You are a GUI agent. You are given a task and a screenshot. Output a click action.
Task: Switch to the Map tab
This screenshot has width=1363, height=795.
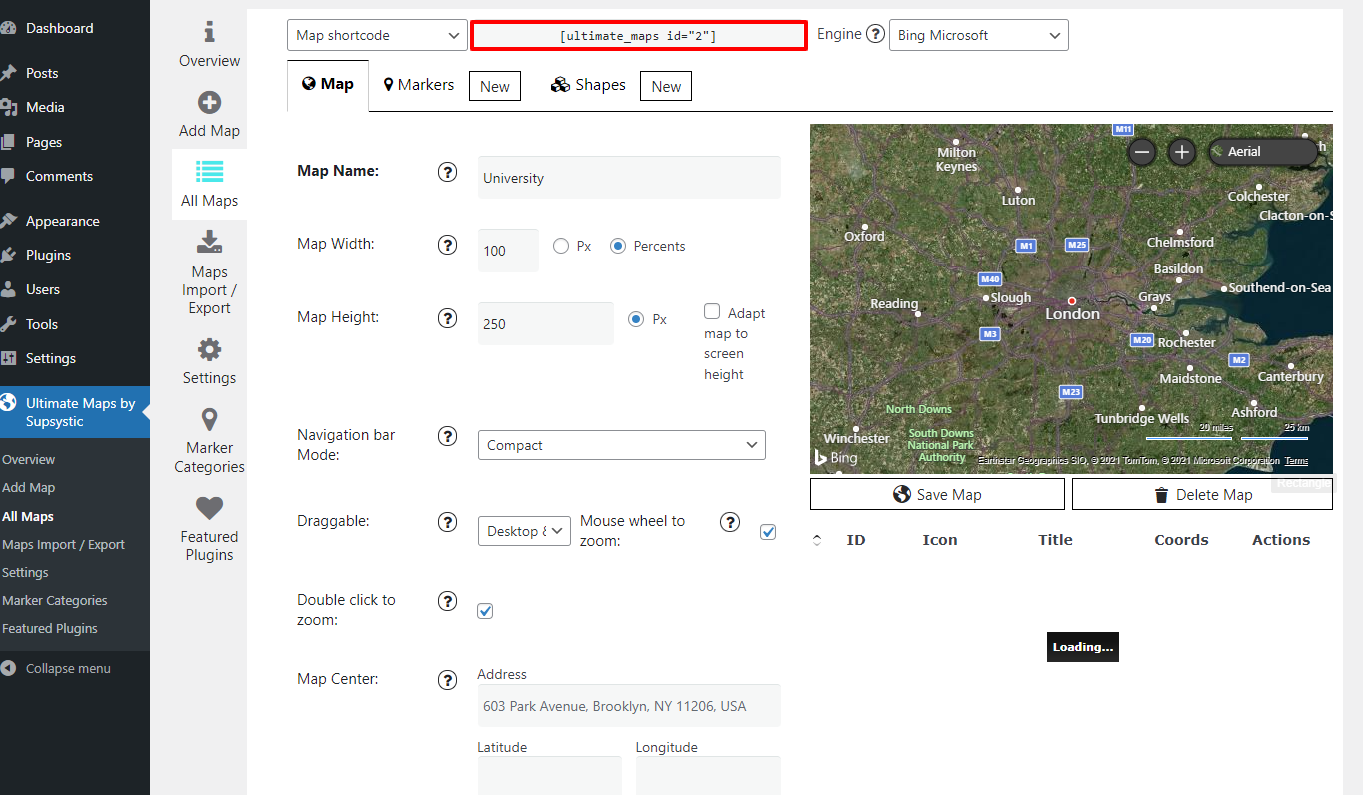[x=328, y=85]
